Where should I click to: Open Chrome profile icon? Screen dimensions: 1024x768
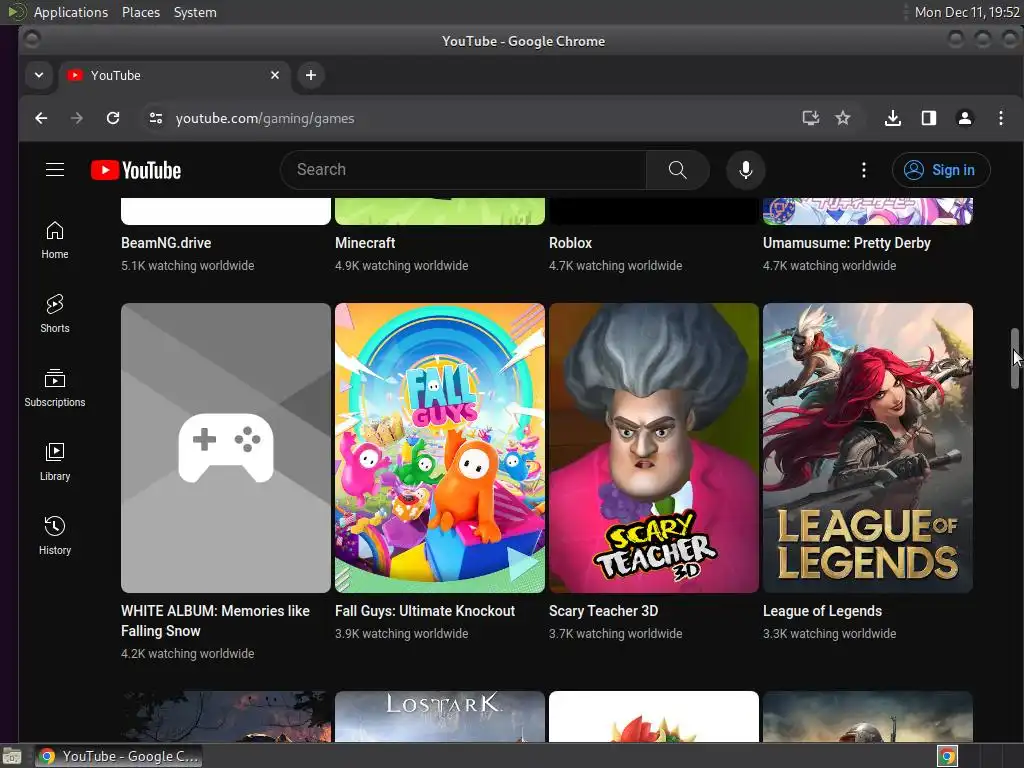[x=965, y=118]
